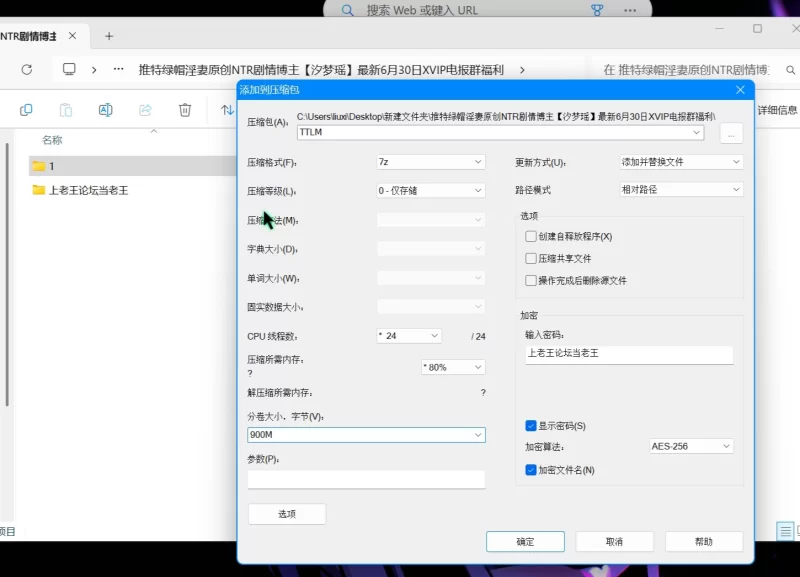The height and width of the screenshot is (577, 800).
Task: Close the 添加到压缩包 dialog
Action: [740, 90]
